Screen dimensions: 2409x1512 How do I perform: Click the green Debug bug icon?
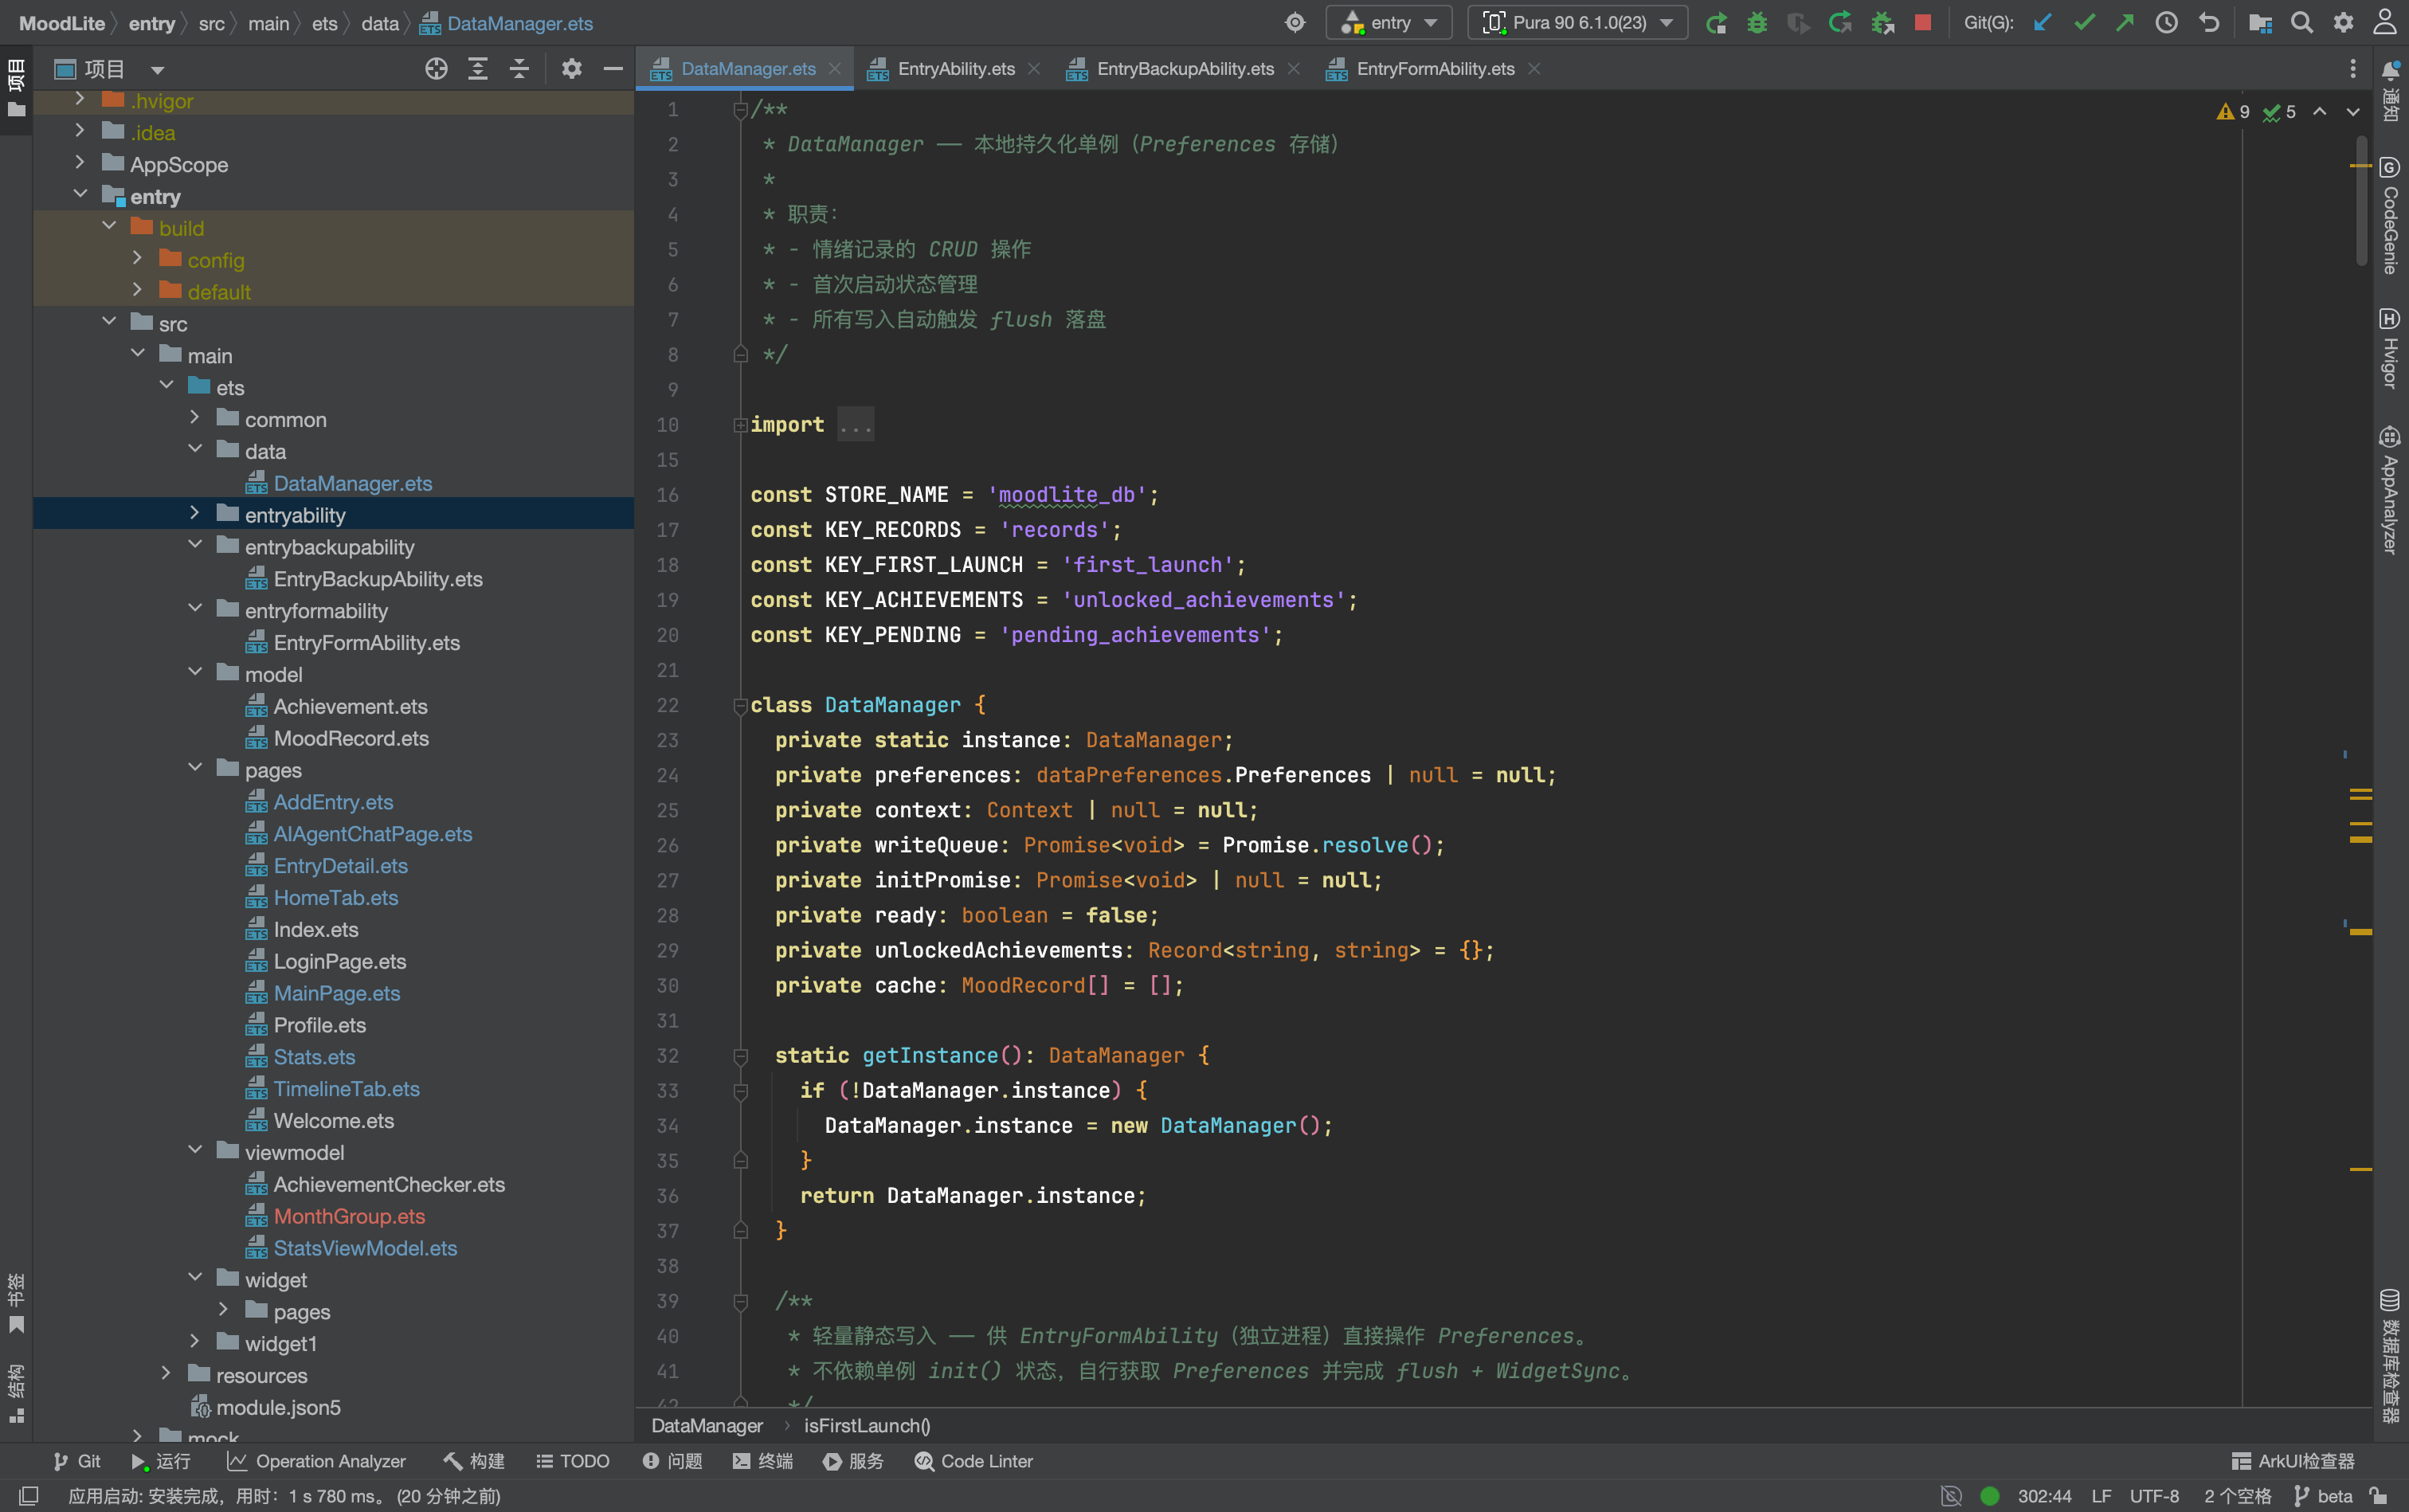pyautogui.click(x=1757, y=22)
